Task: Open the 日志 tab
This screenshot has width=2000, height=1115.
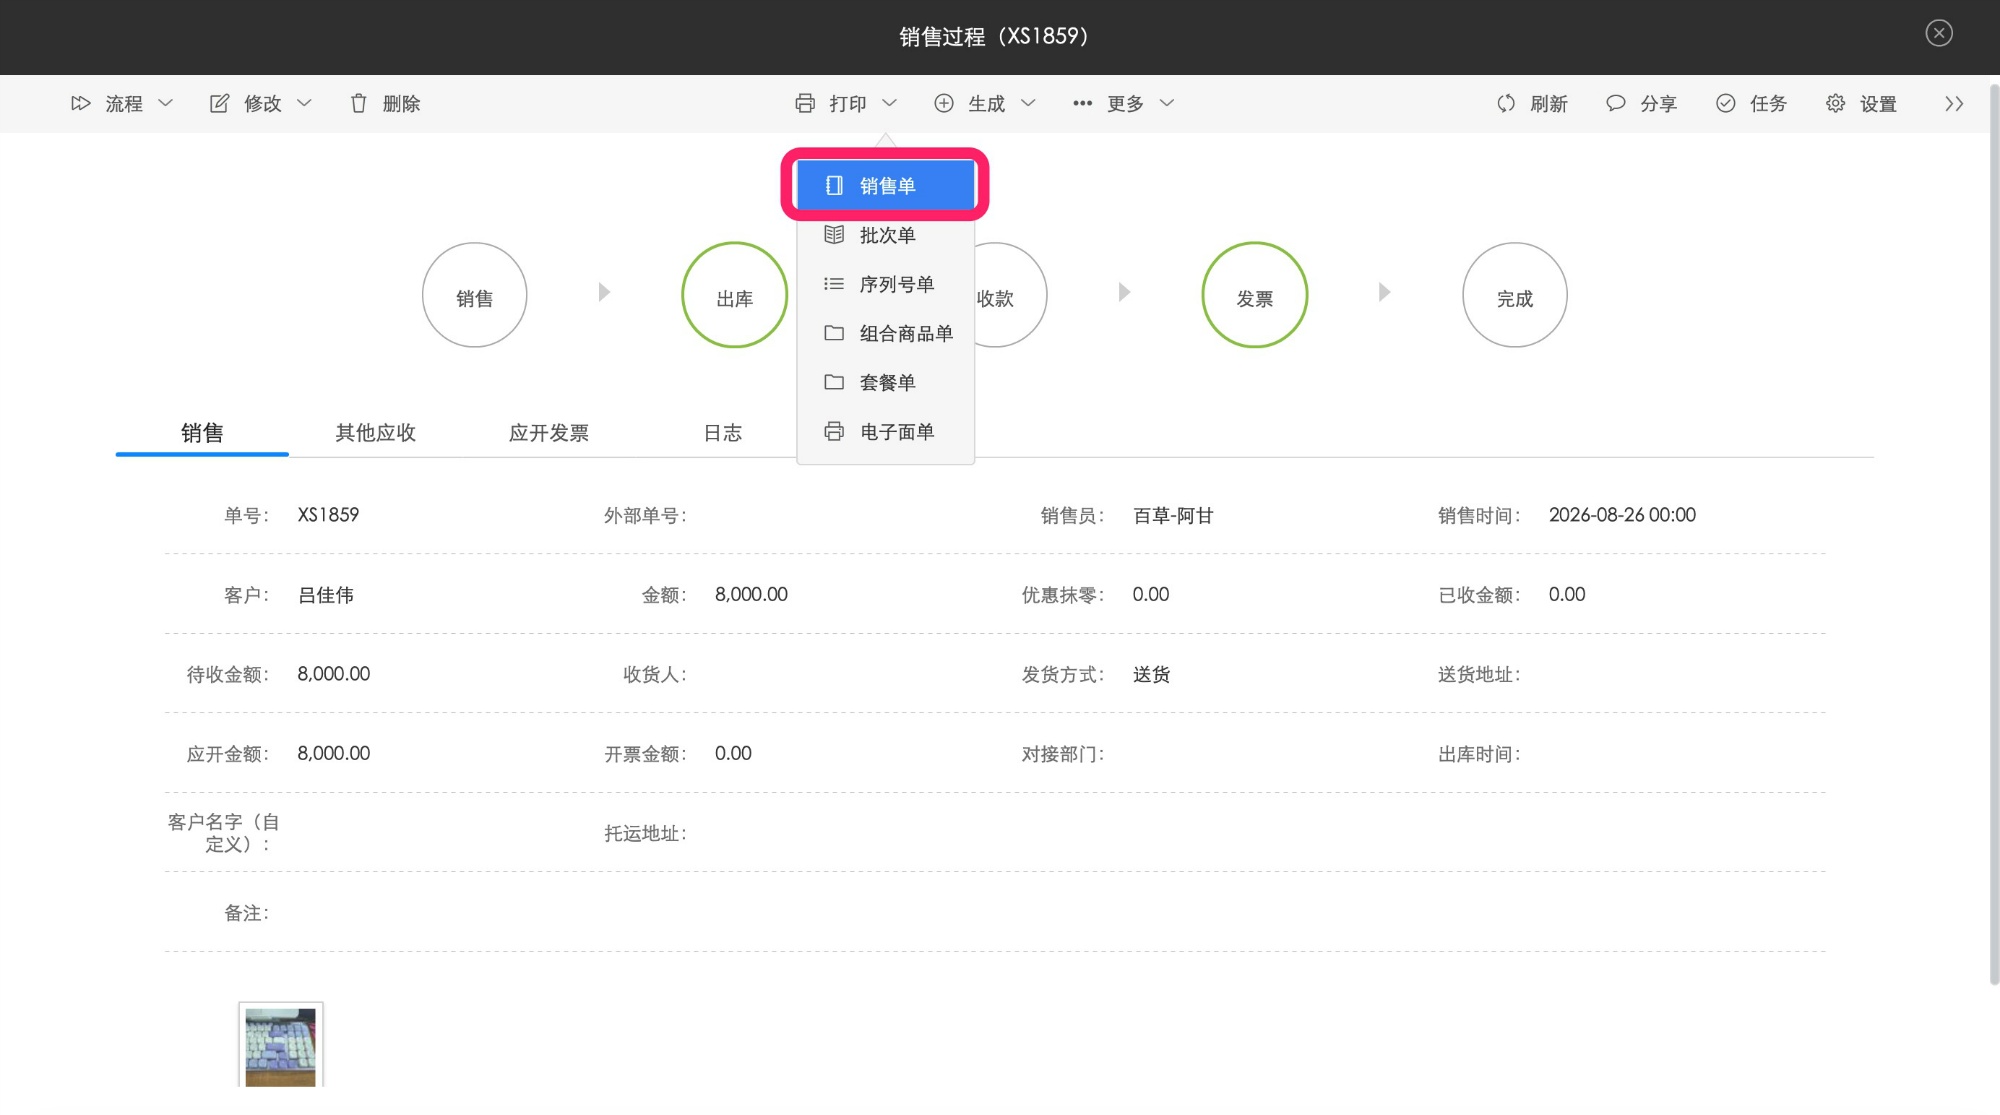Action: coord(722,432)
